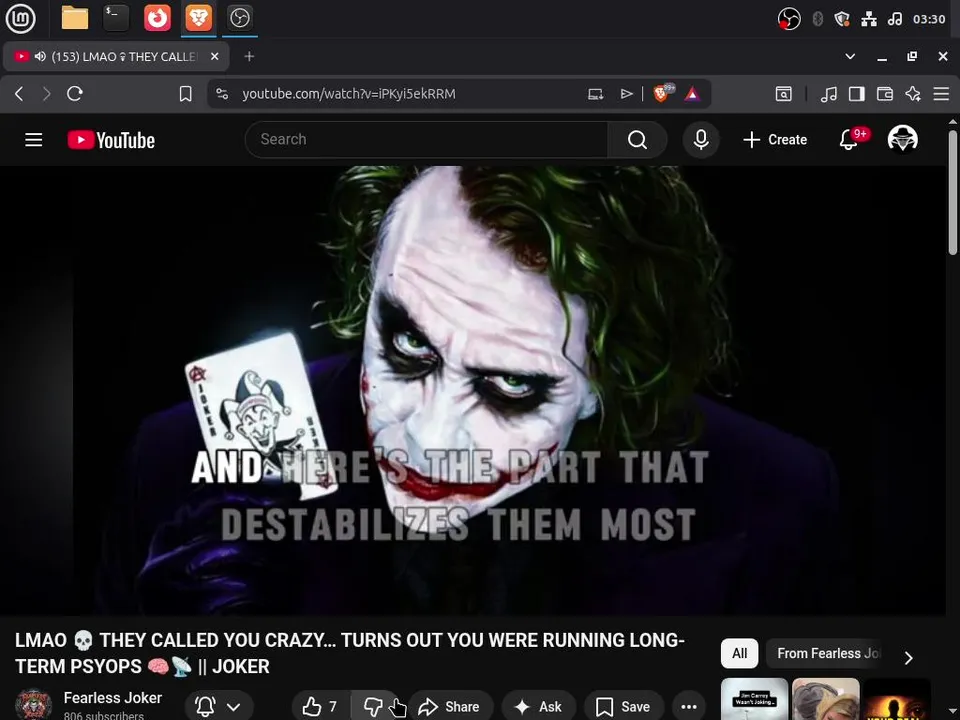
Task: Switch to OBS Studio window in panel
Action: pos(239,18)
